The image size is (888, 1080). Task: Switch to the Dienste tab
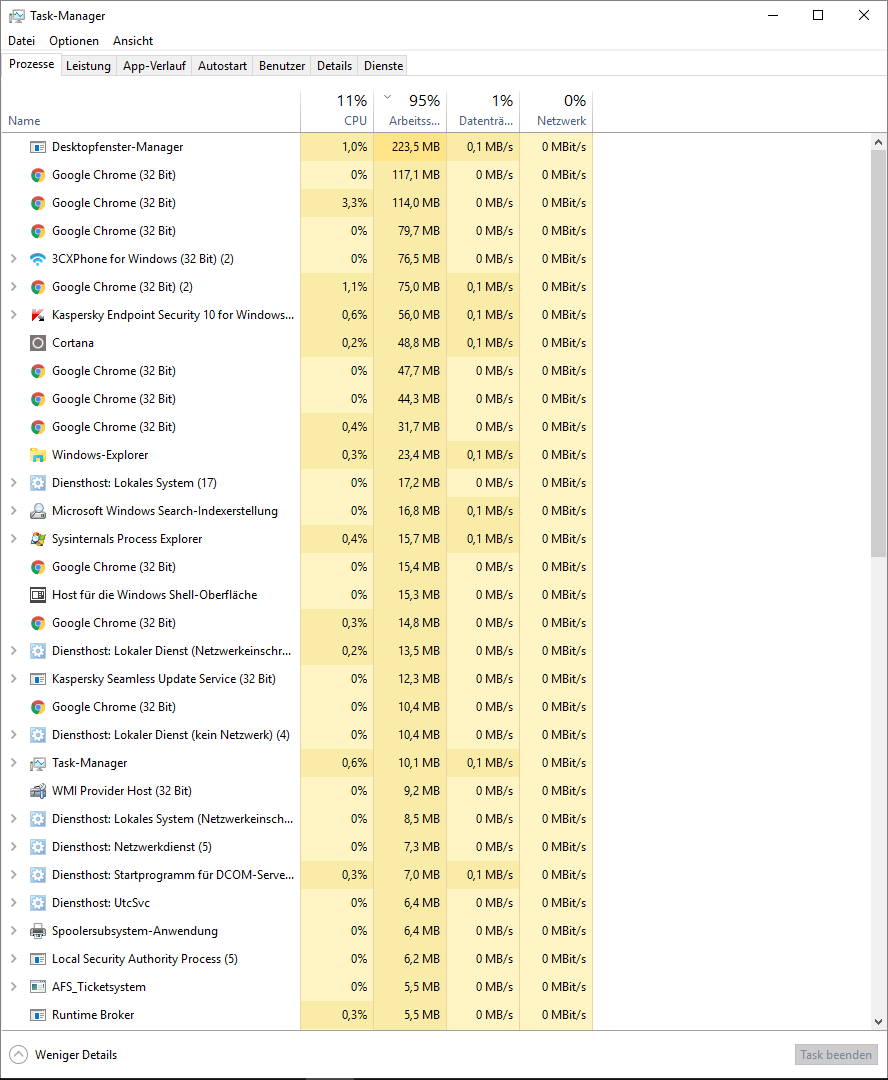(384, 66)
